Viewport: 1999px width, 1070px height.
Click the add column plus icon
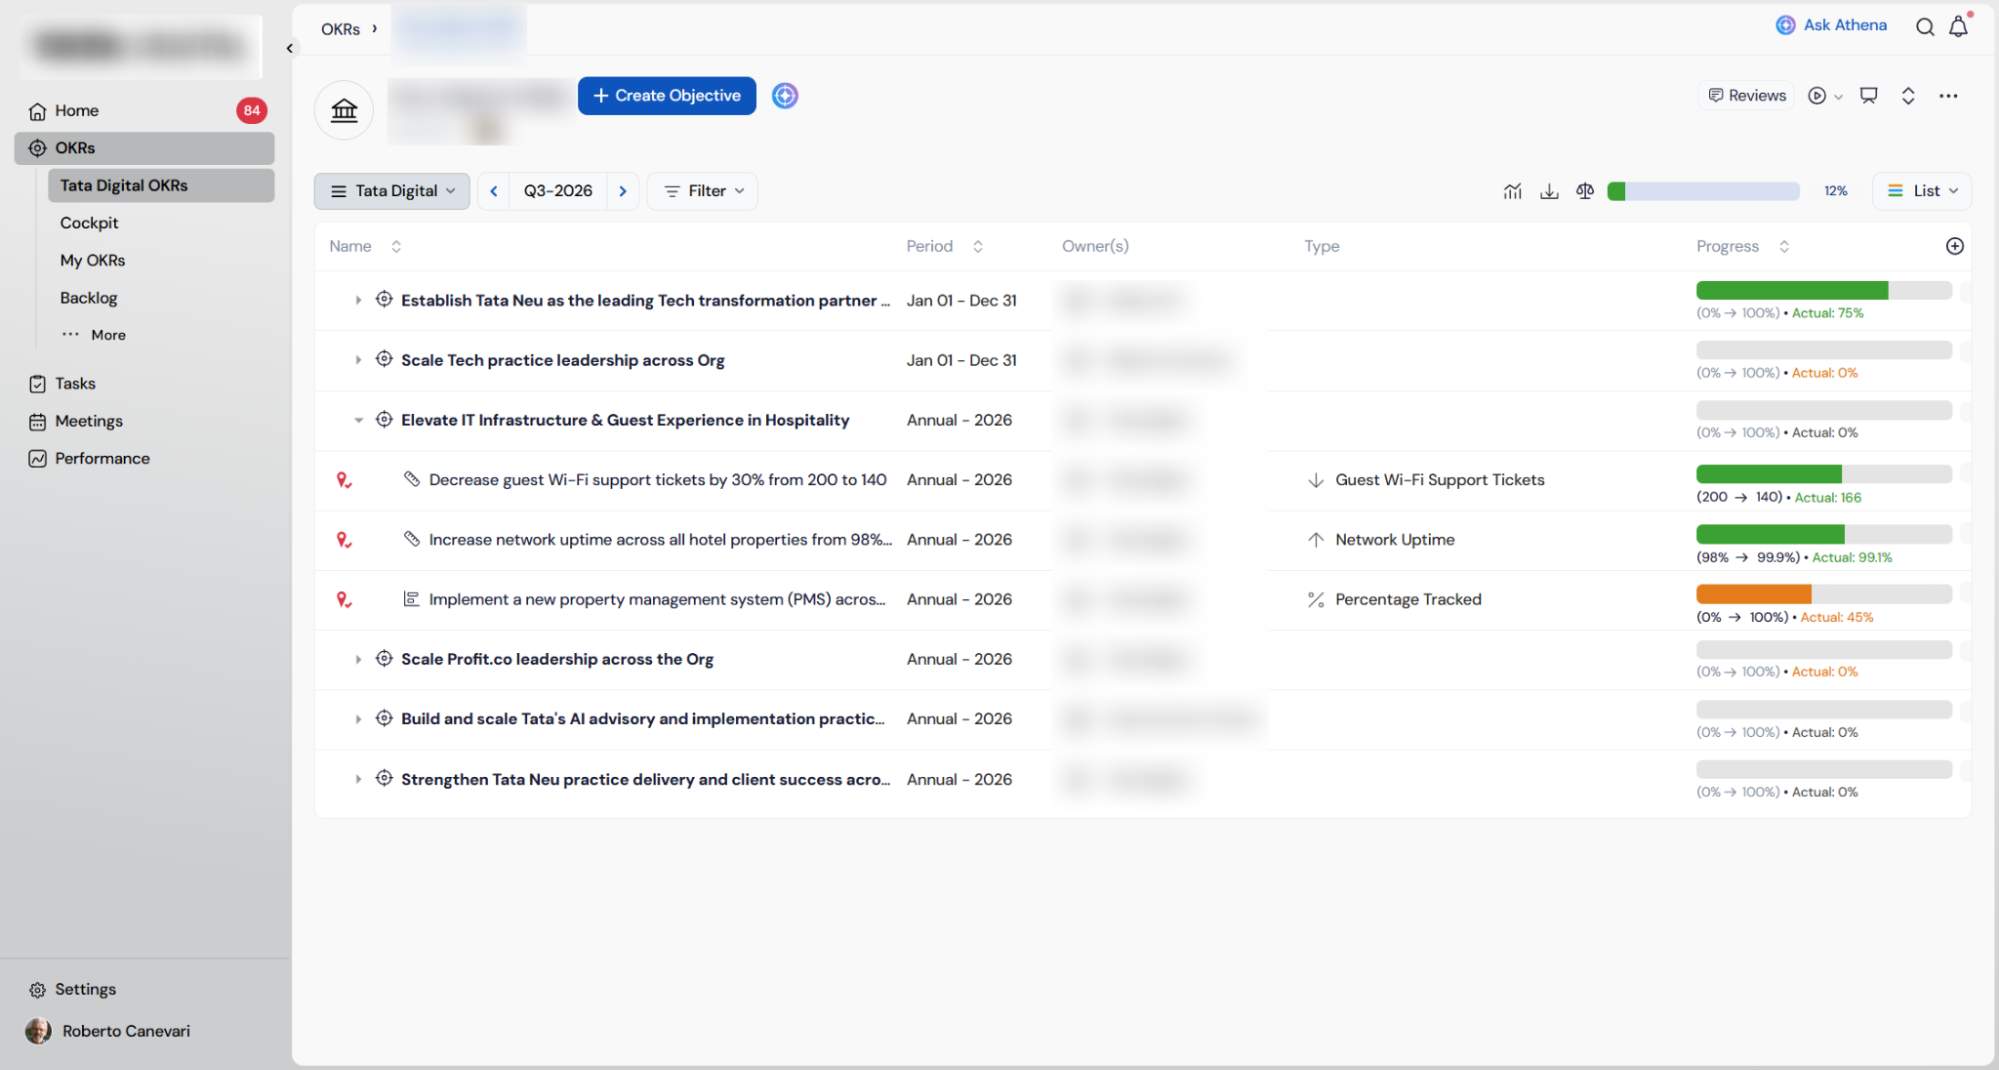(x=1955, y=246)
